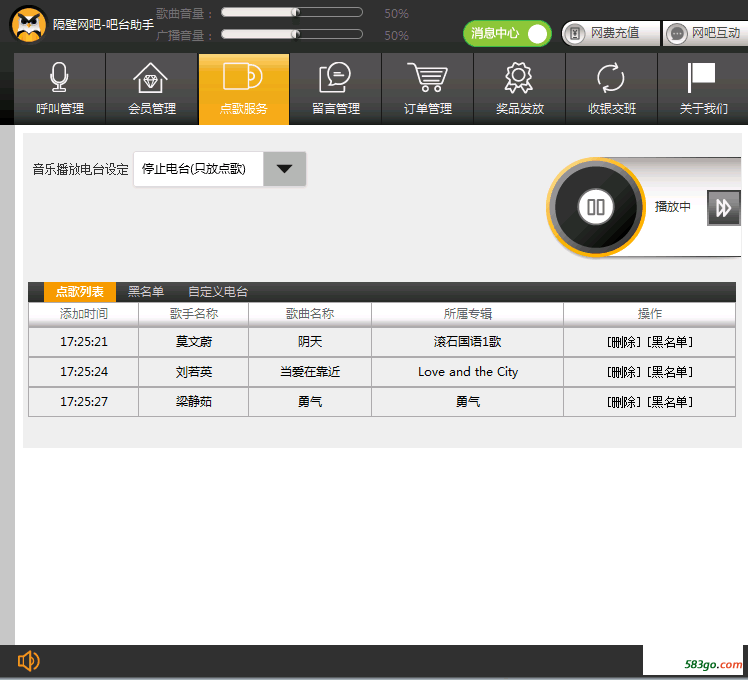Viewport: 748px width, 680px height.
Task: Switch to the 自定义电台 tab
Action: 218,292
